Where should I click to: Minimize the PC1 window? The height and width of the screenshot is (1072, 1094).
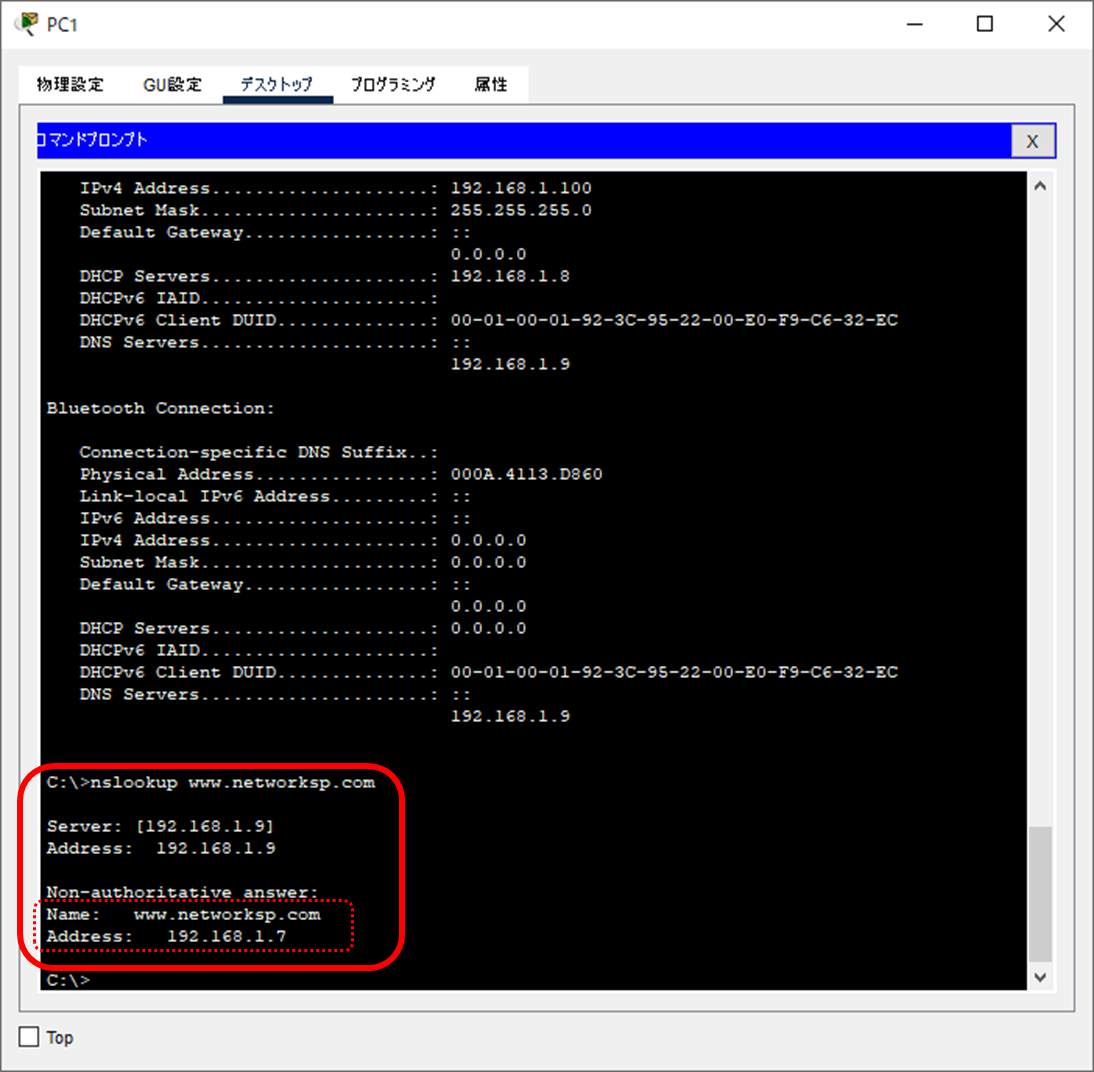(x=915, y=24)
